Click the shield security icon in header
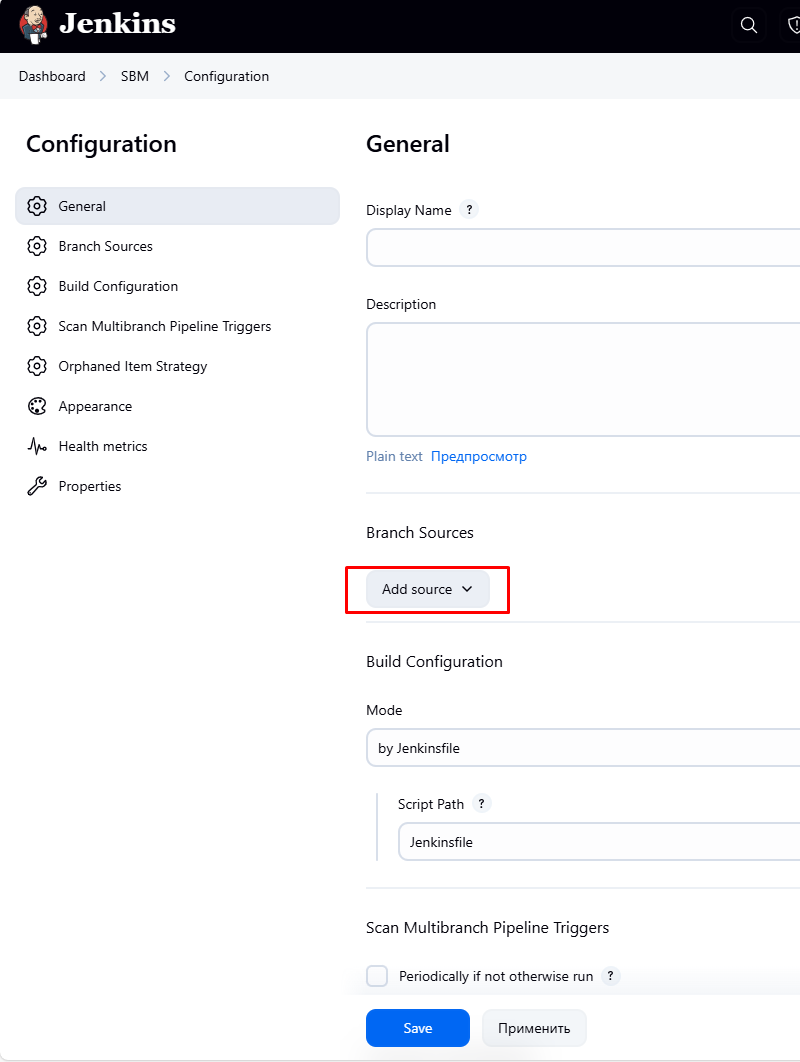The image size is (800, 1062). 793,25
